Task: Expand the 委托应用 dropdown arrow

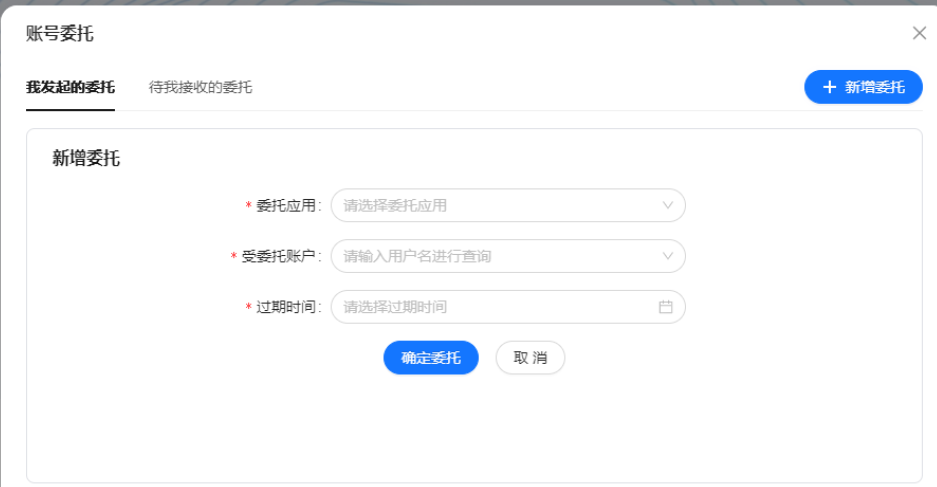Action: [668, 205]
